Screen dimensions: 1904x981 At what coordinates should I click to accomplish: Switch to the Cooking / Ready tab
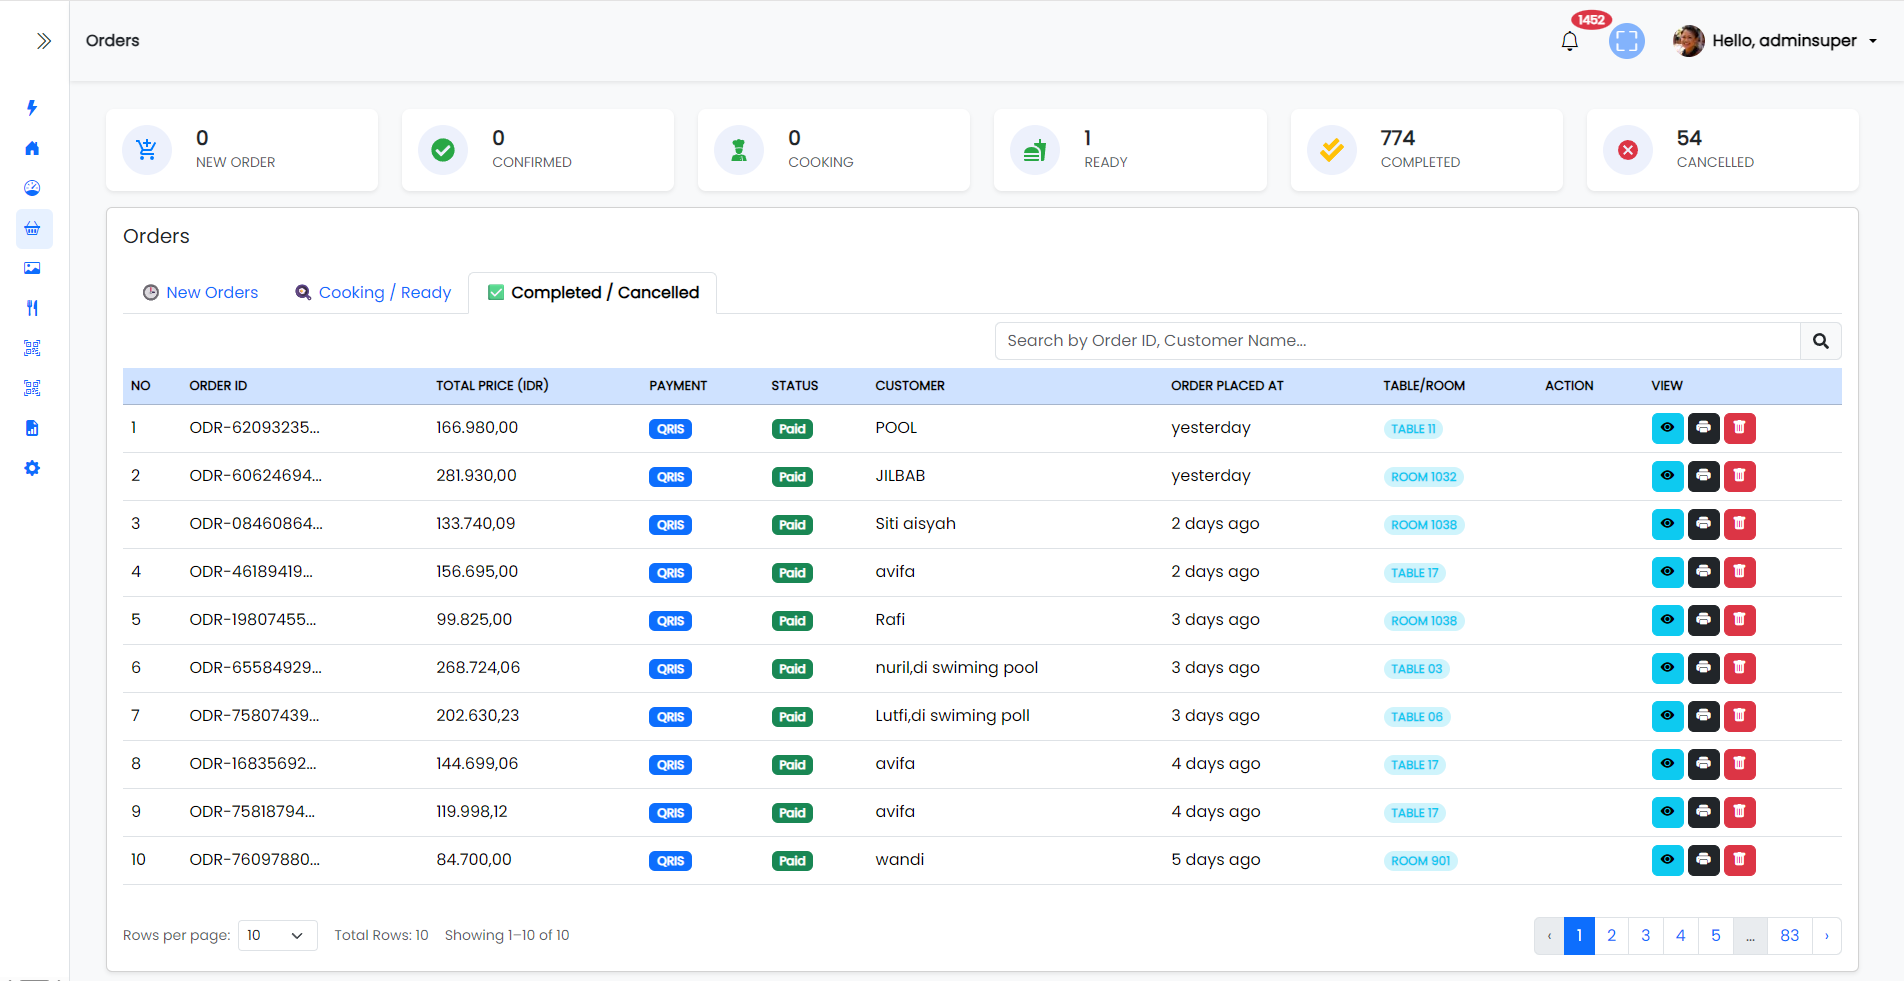pos(373,292)
